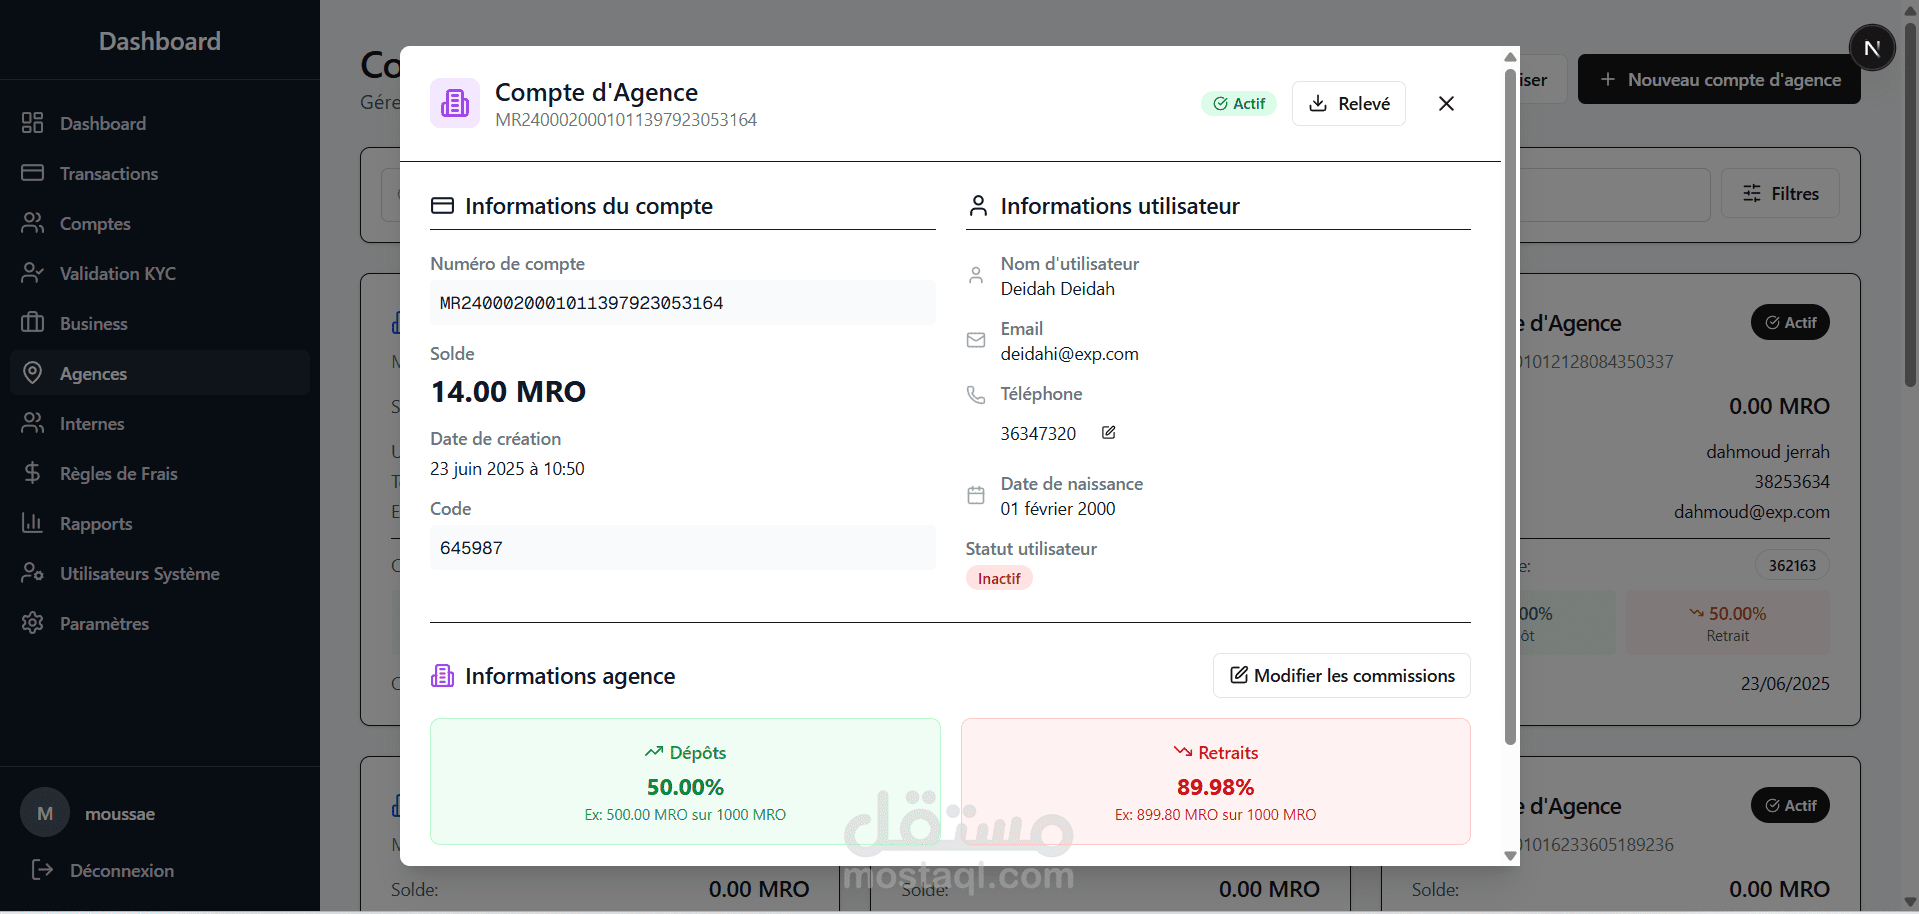Open Dashboard from the sidebar
This screenshot has width=1919, height=914.
[160, 123]
